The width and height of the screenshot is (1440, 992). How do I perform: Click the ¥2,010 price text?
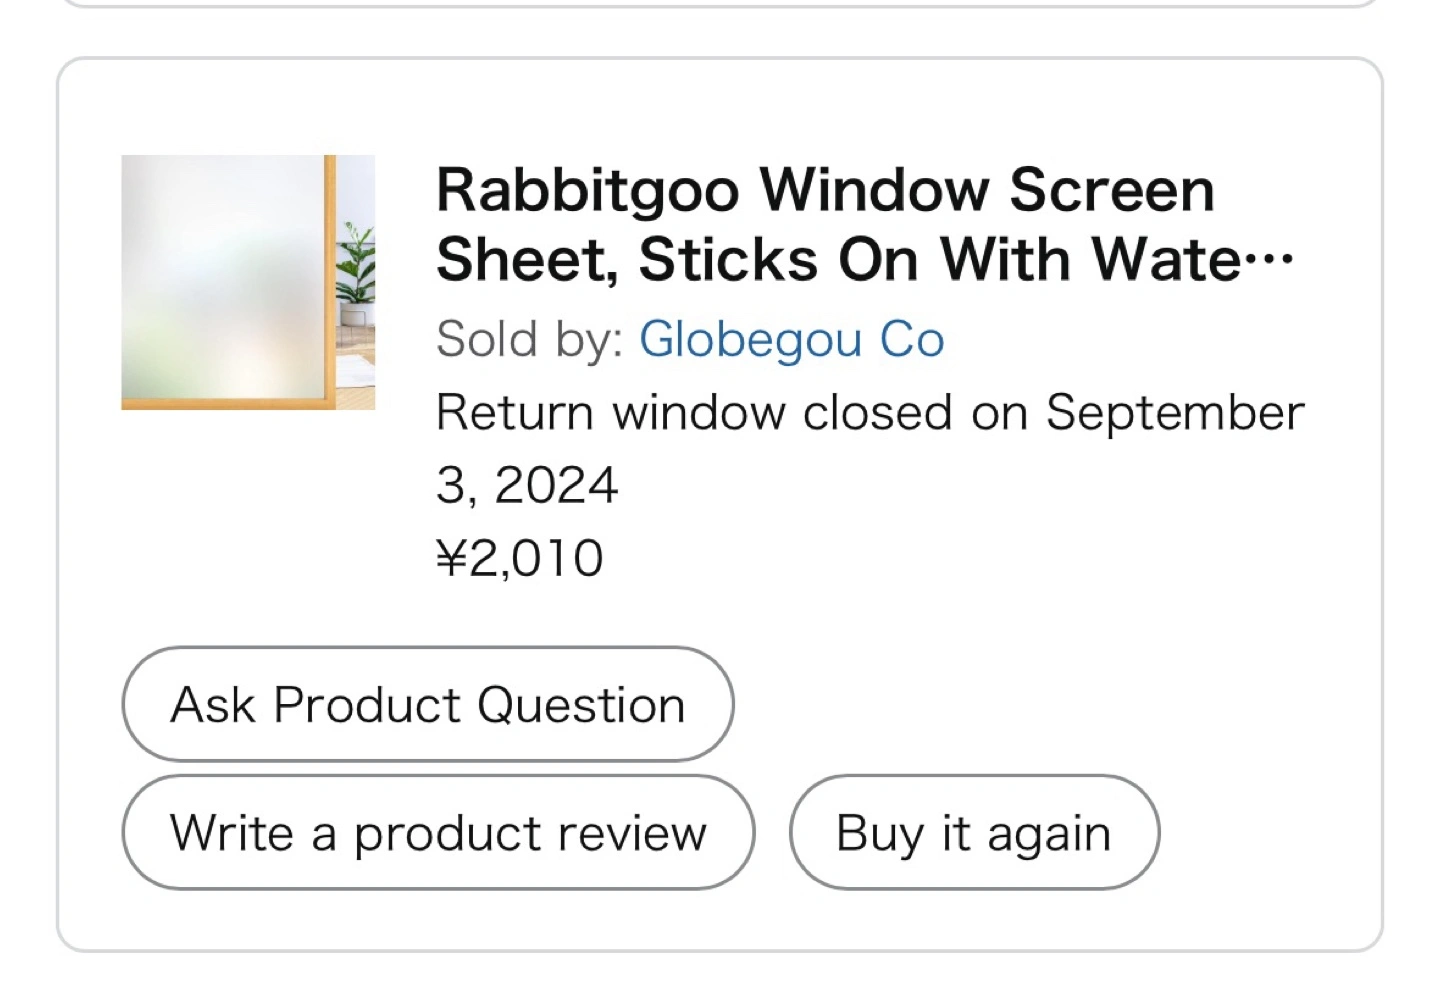(x=520, y=558)
